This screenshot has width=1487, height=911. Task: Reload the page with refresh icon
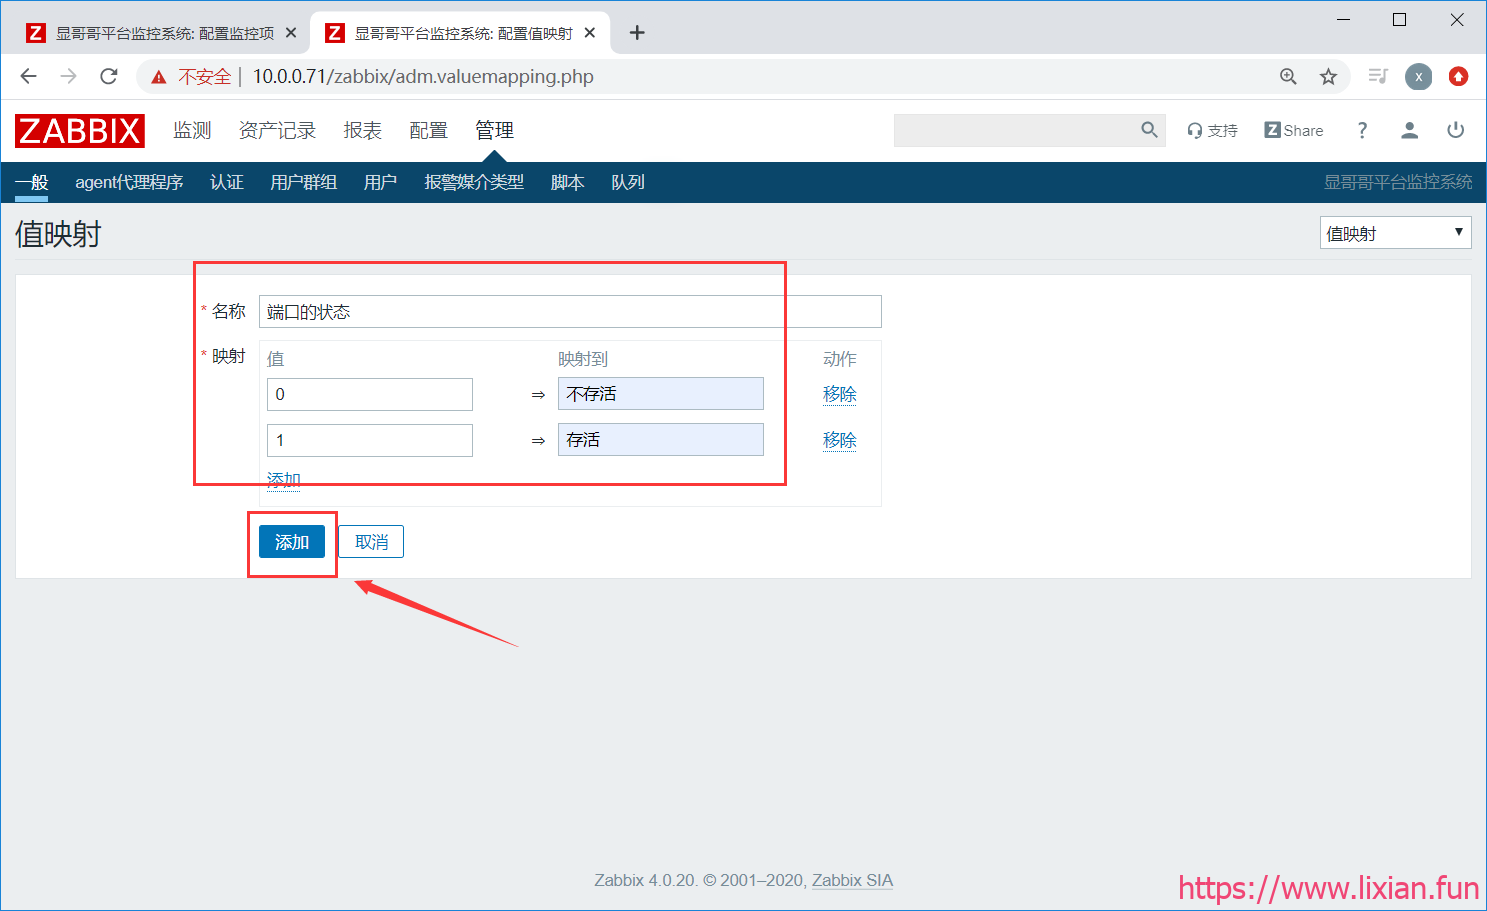coord(109,77)
